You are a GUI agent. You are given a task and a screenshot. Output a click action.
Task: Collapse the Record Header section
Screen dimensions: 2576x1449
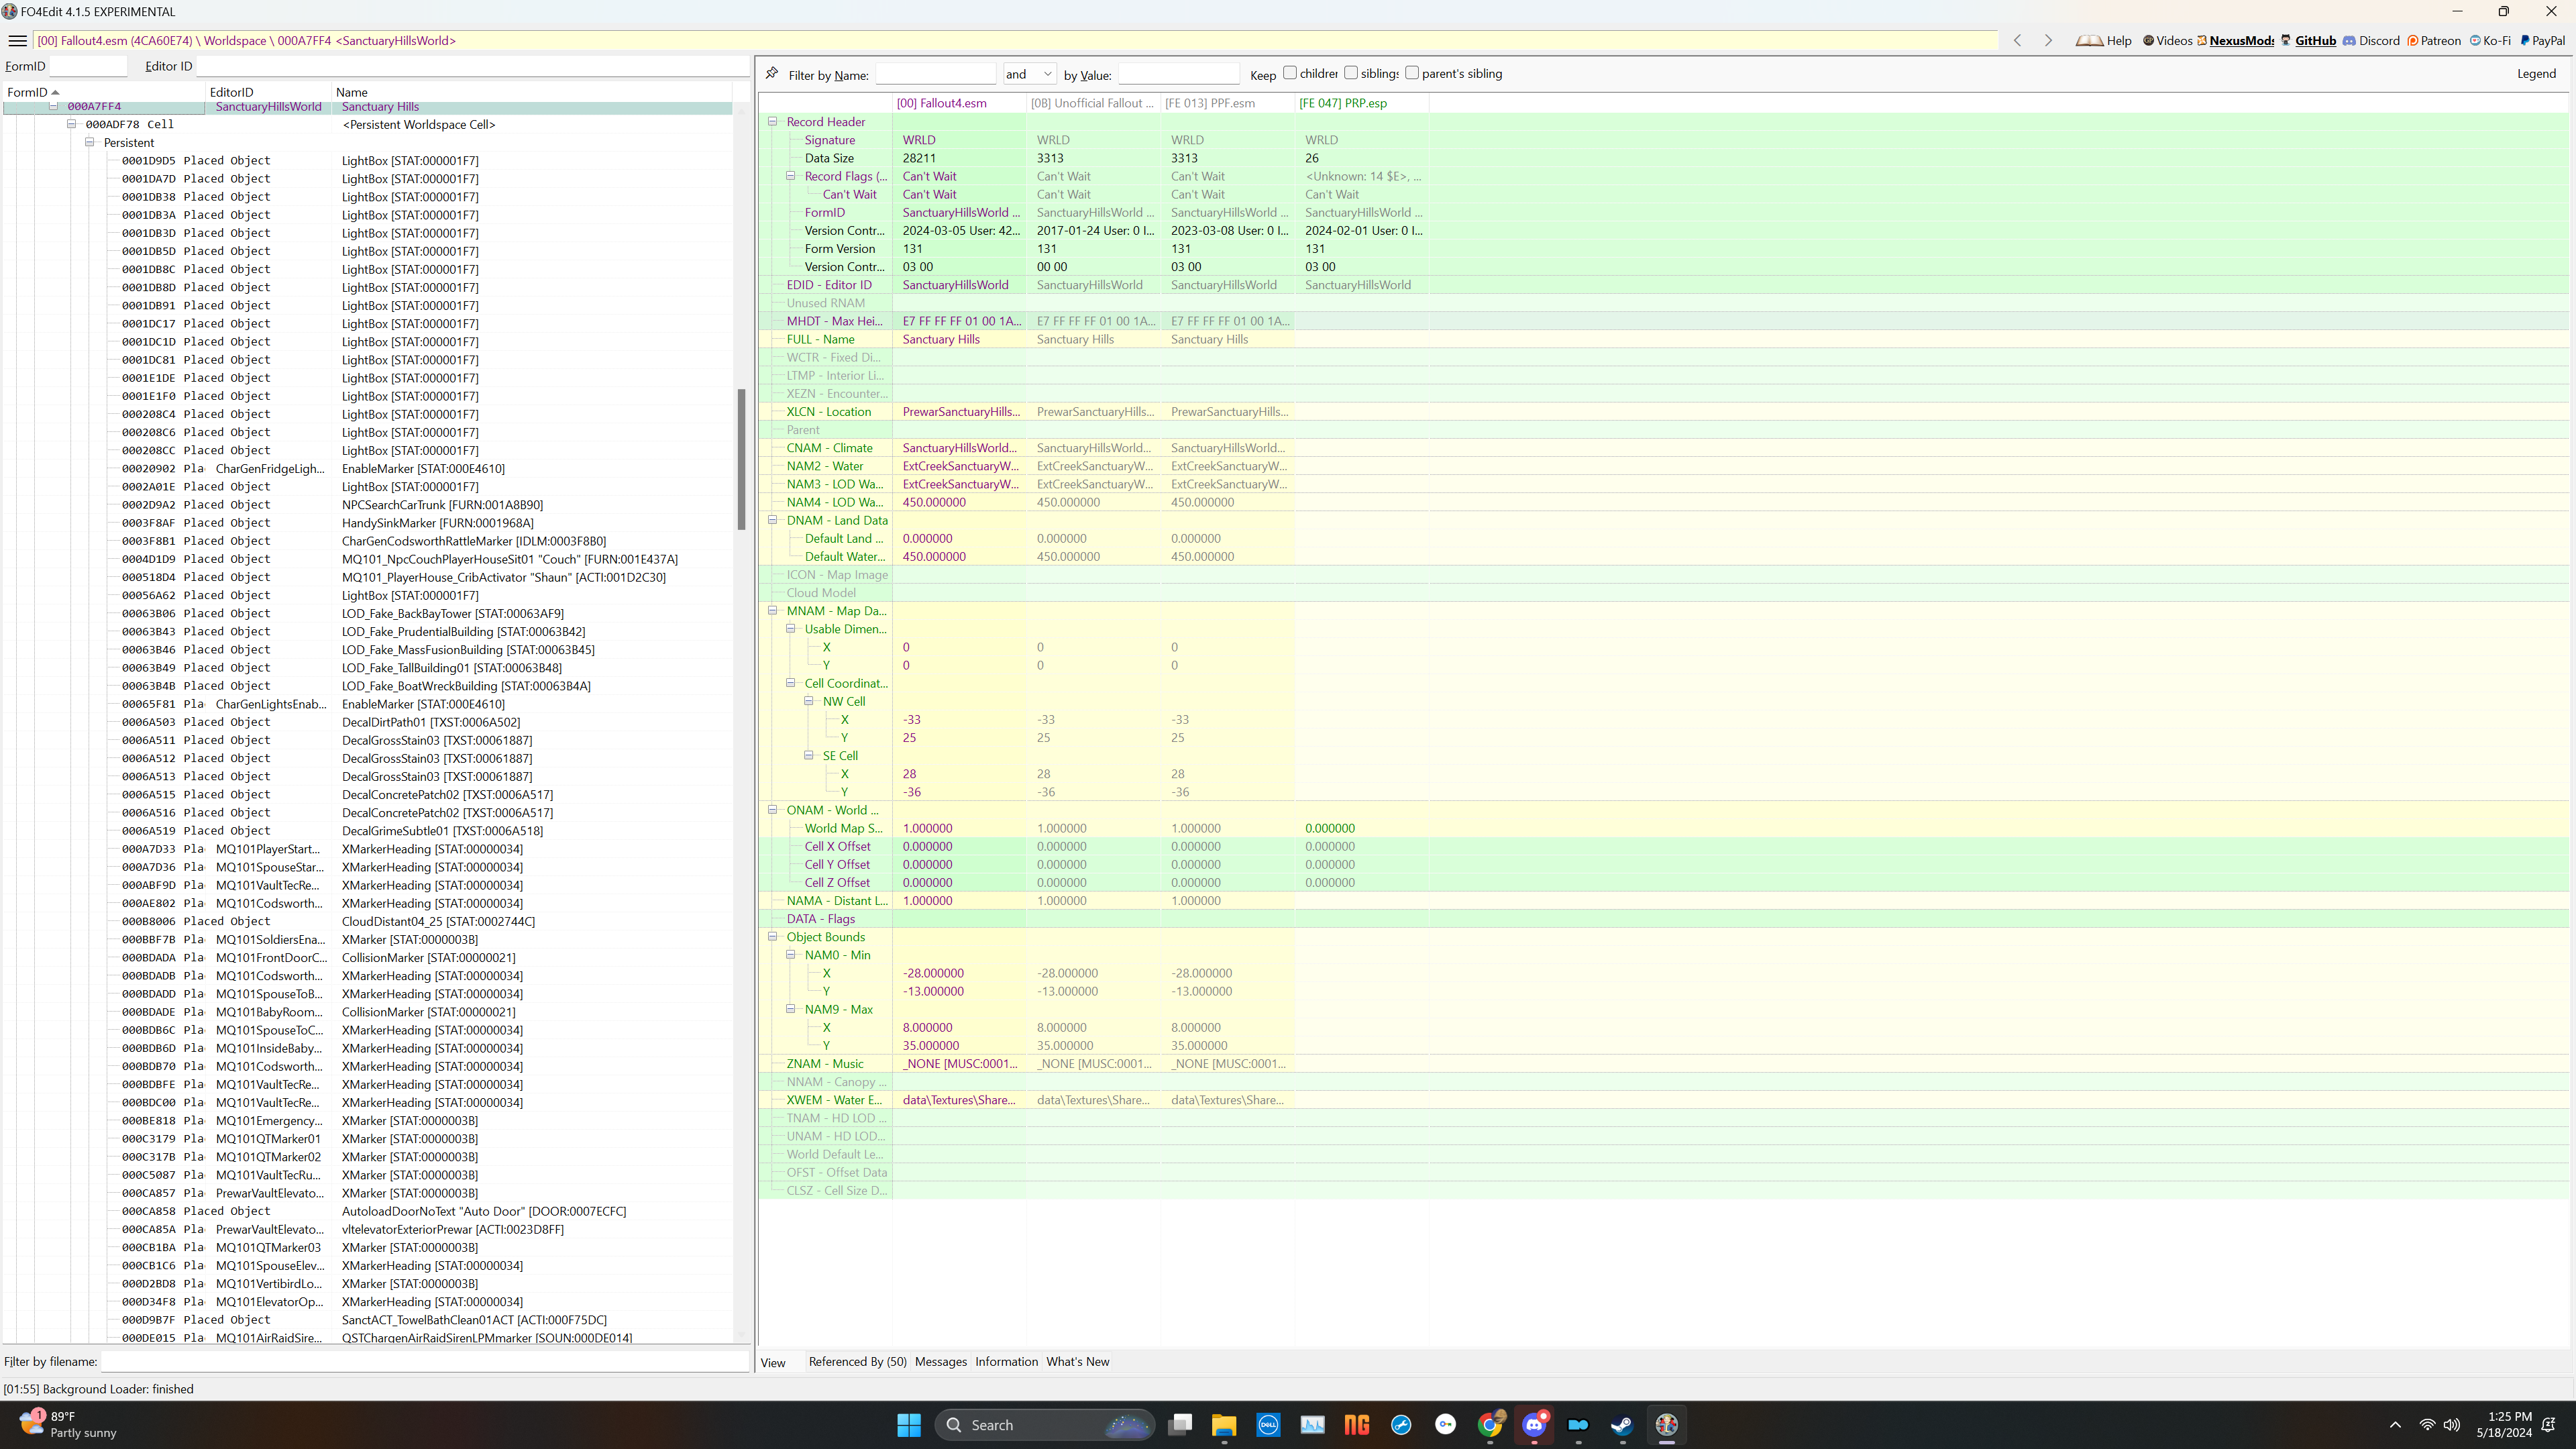click(x=772, y=122)
